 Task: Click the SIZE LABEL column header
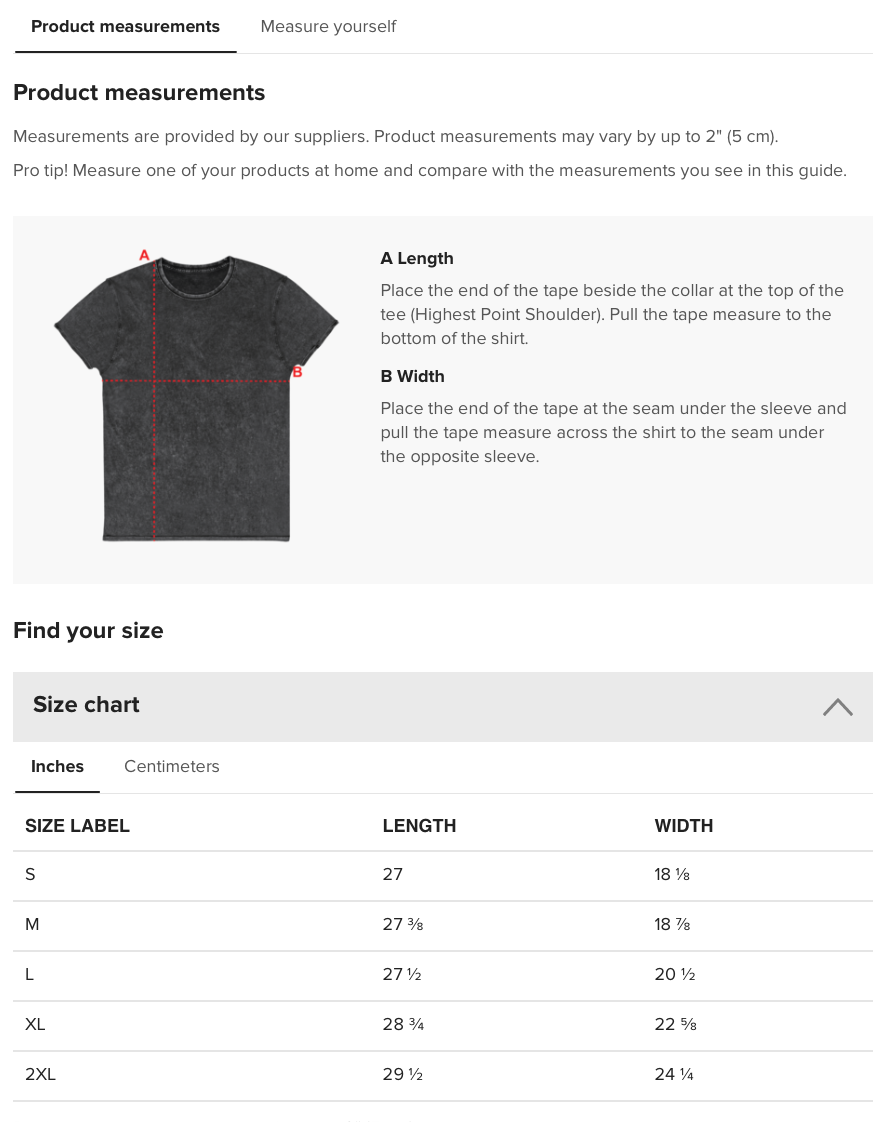coord(77,826)
